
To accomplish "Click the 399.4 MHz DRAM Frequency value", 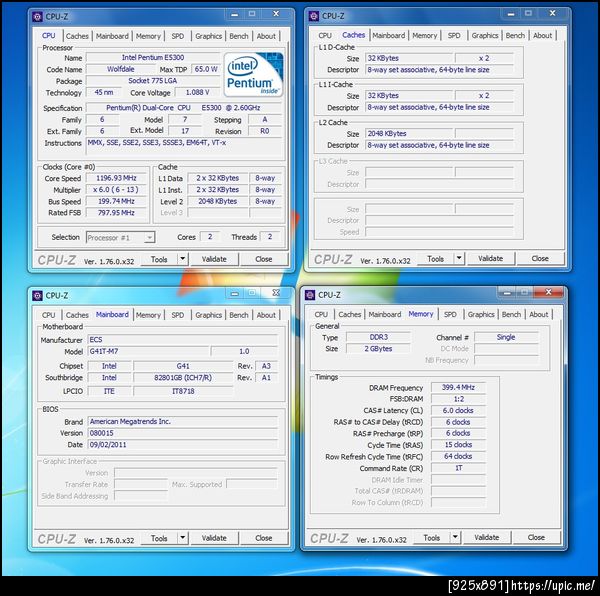I will [x=458, y=388].
